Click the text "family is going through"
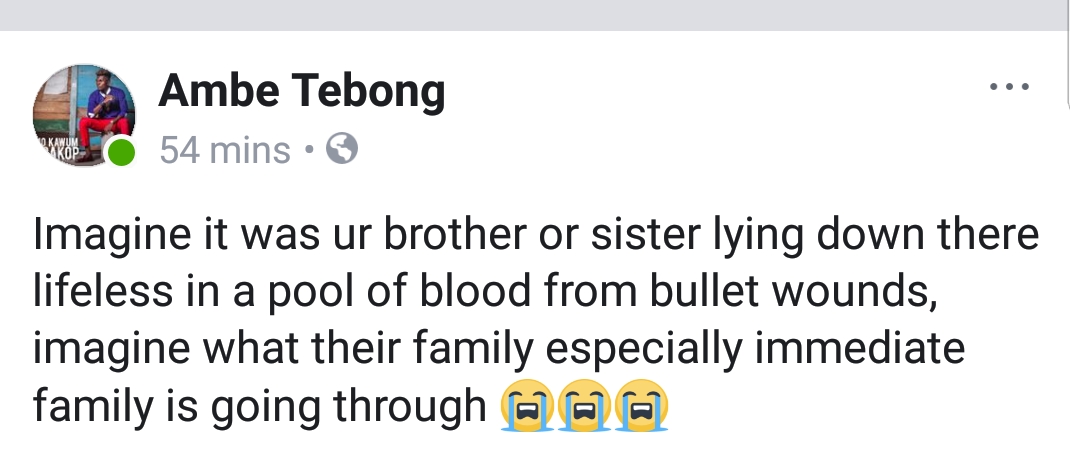 click(x=258, y=406)
